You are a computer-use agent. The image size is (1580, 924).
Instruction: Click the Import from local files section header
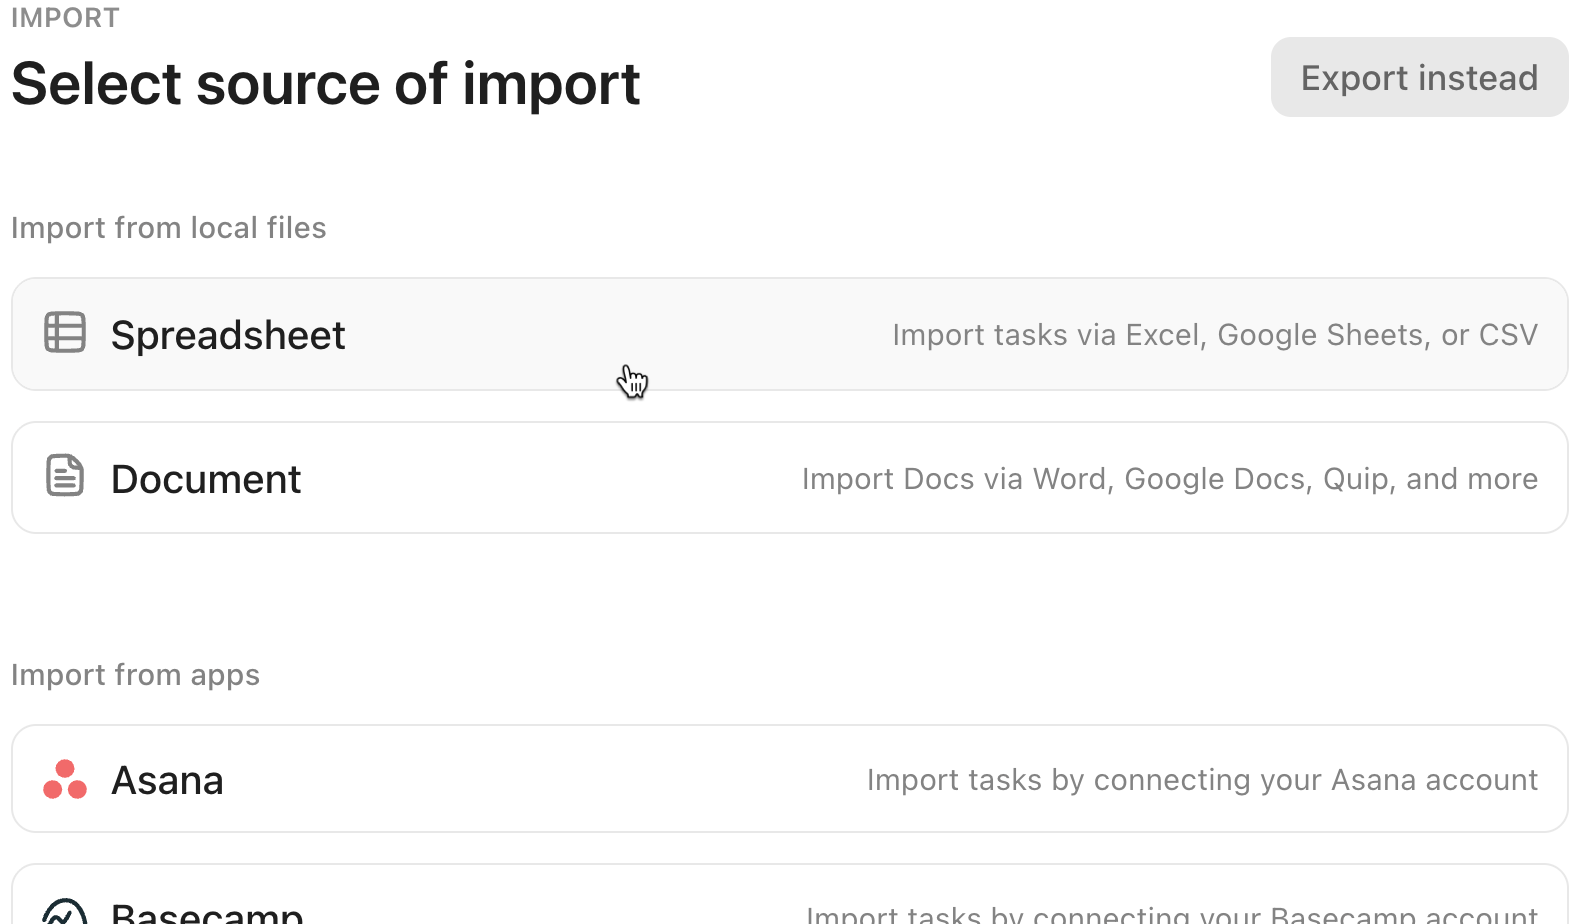[168, 227]
